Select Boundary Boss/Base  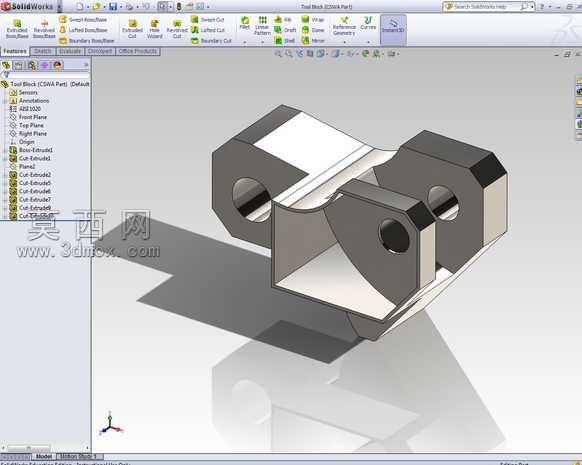[87, 40]
